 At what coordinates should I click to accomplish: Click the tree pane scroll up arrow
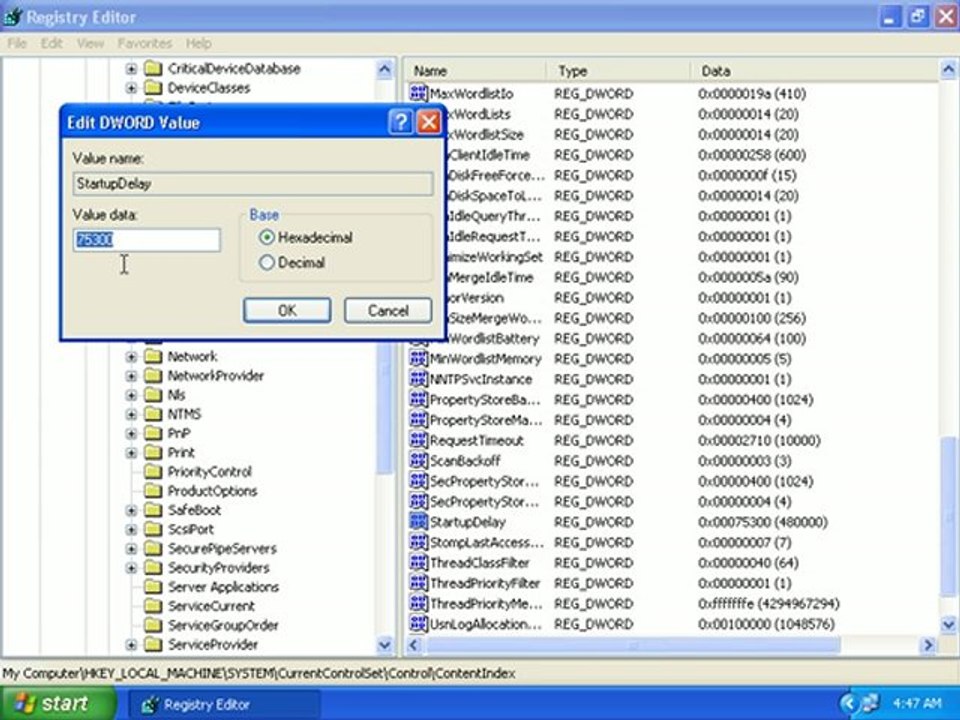tap(384, 69)
